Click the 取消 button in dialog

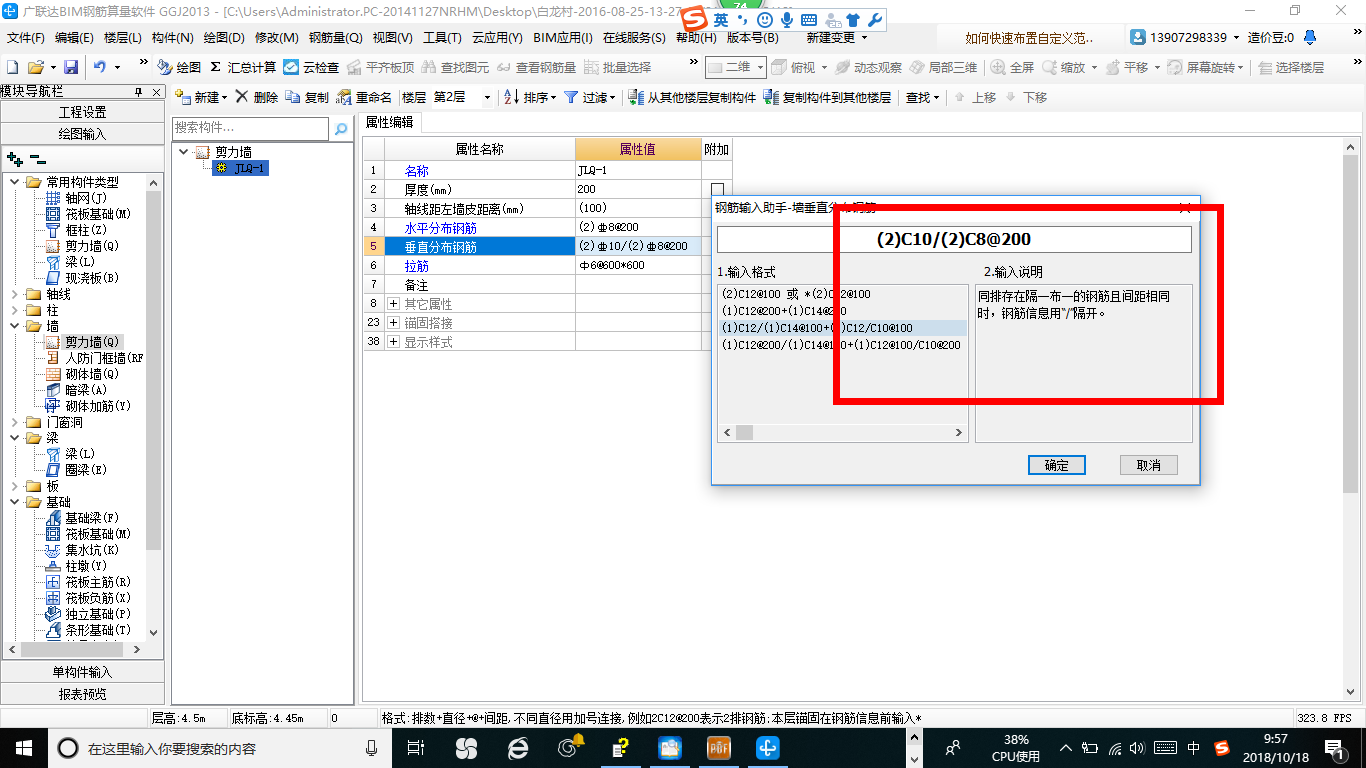tap(1148, 465)
